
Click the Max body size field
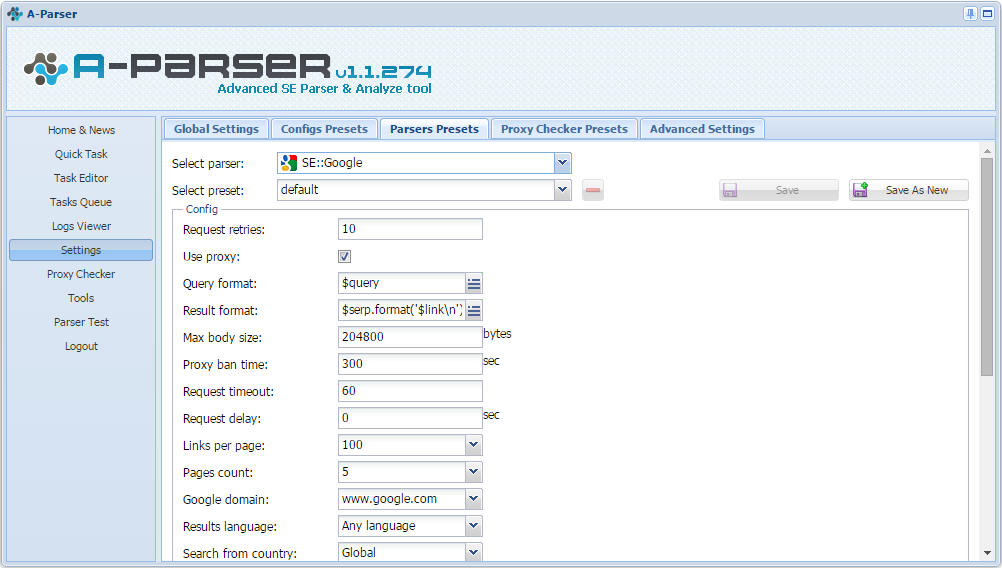click(410, 337)
